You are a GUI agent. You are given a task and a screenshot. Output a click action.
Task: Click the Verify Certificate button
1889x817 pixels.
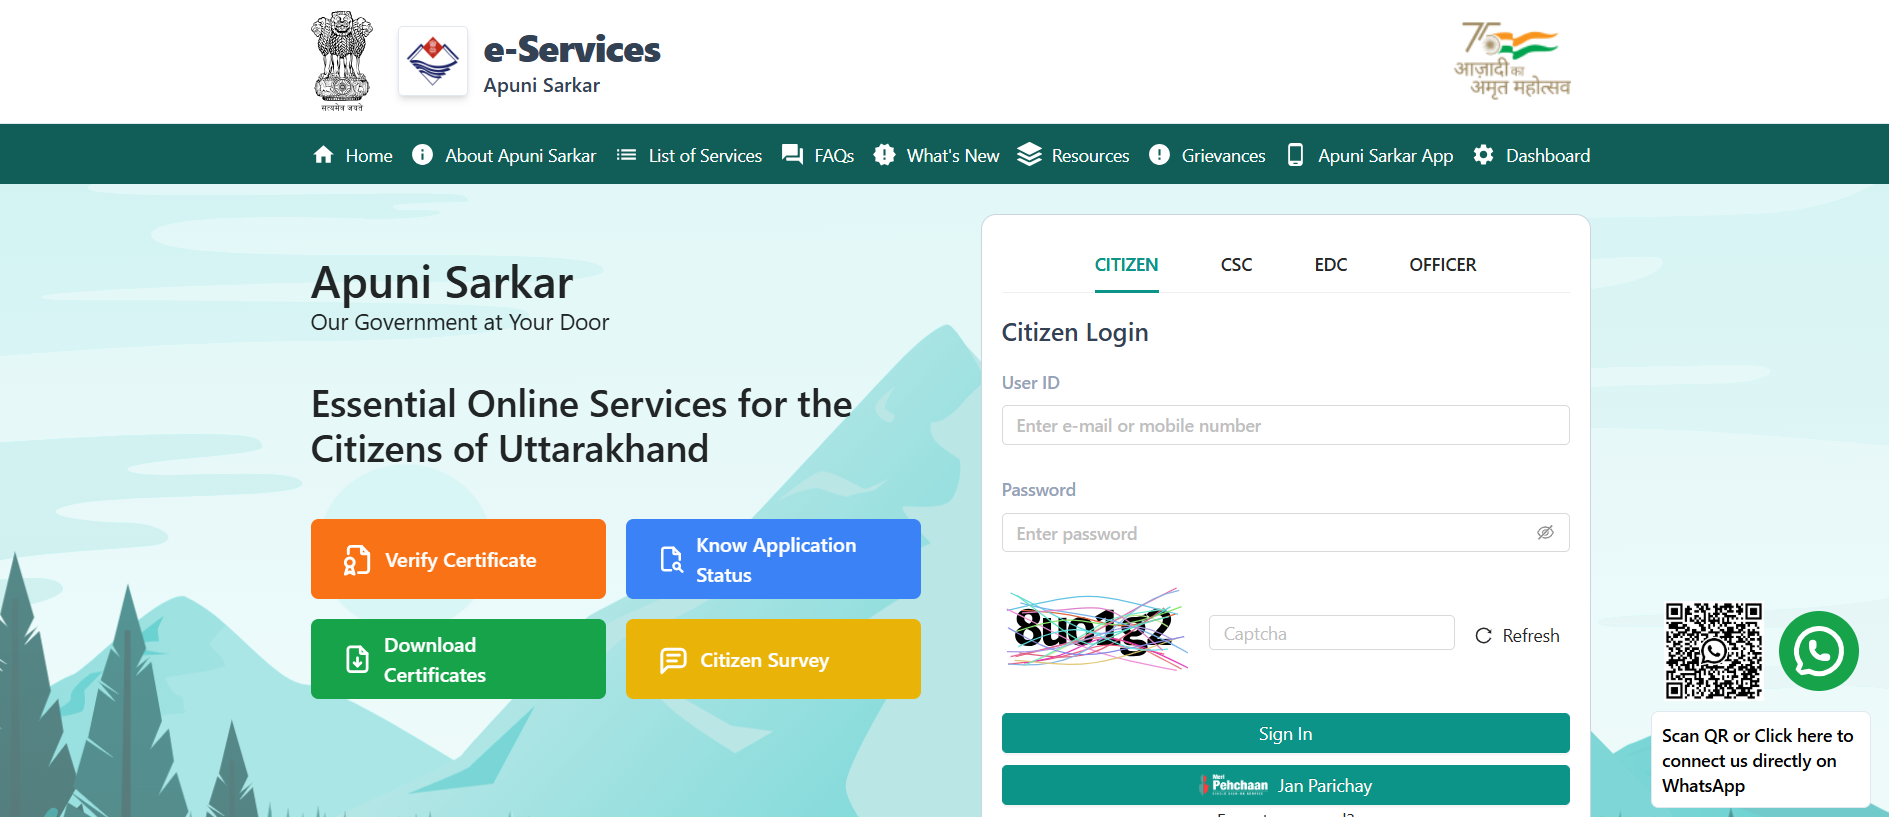(458, 559)
